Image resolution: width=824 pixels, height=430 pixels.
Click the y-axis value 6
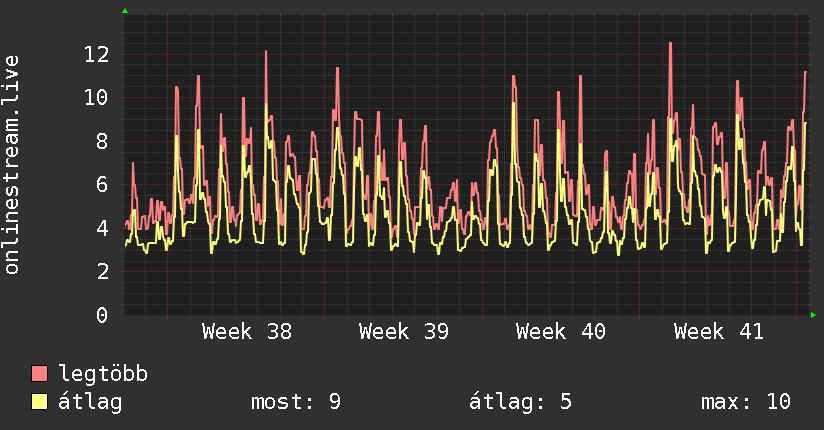(102, 185)
